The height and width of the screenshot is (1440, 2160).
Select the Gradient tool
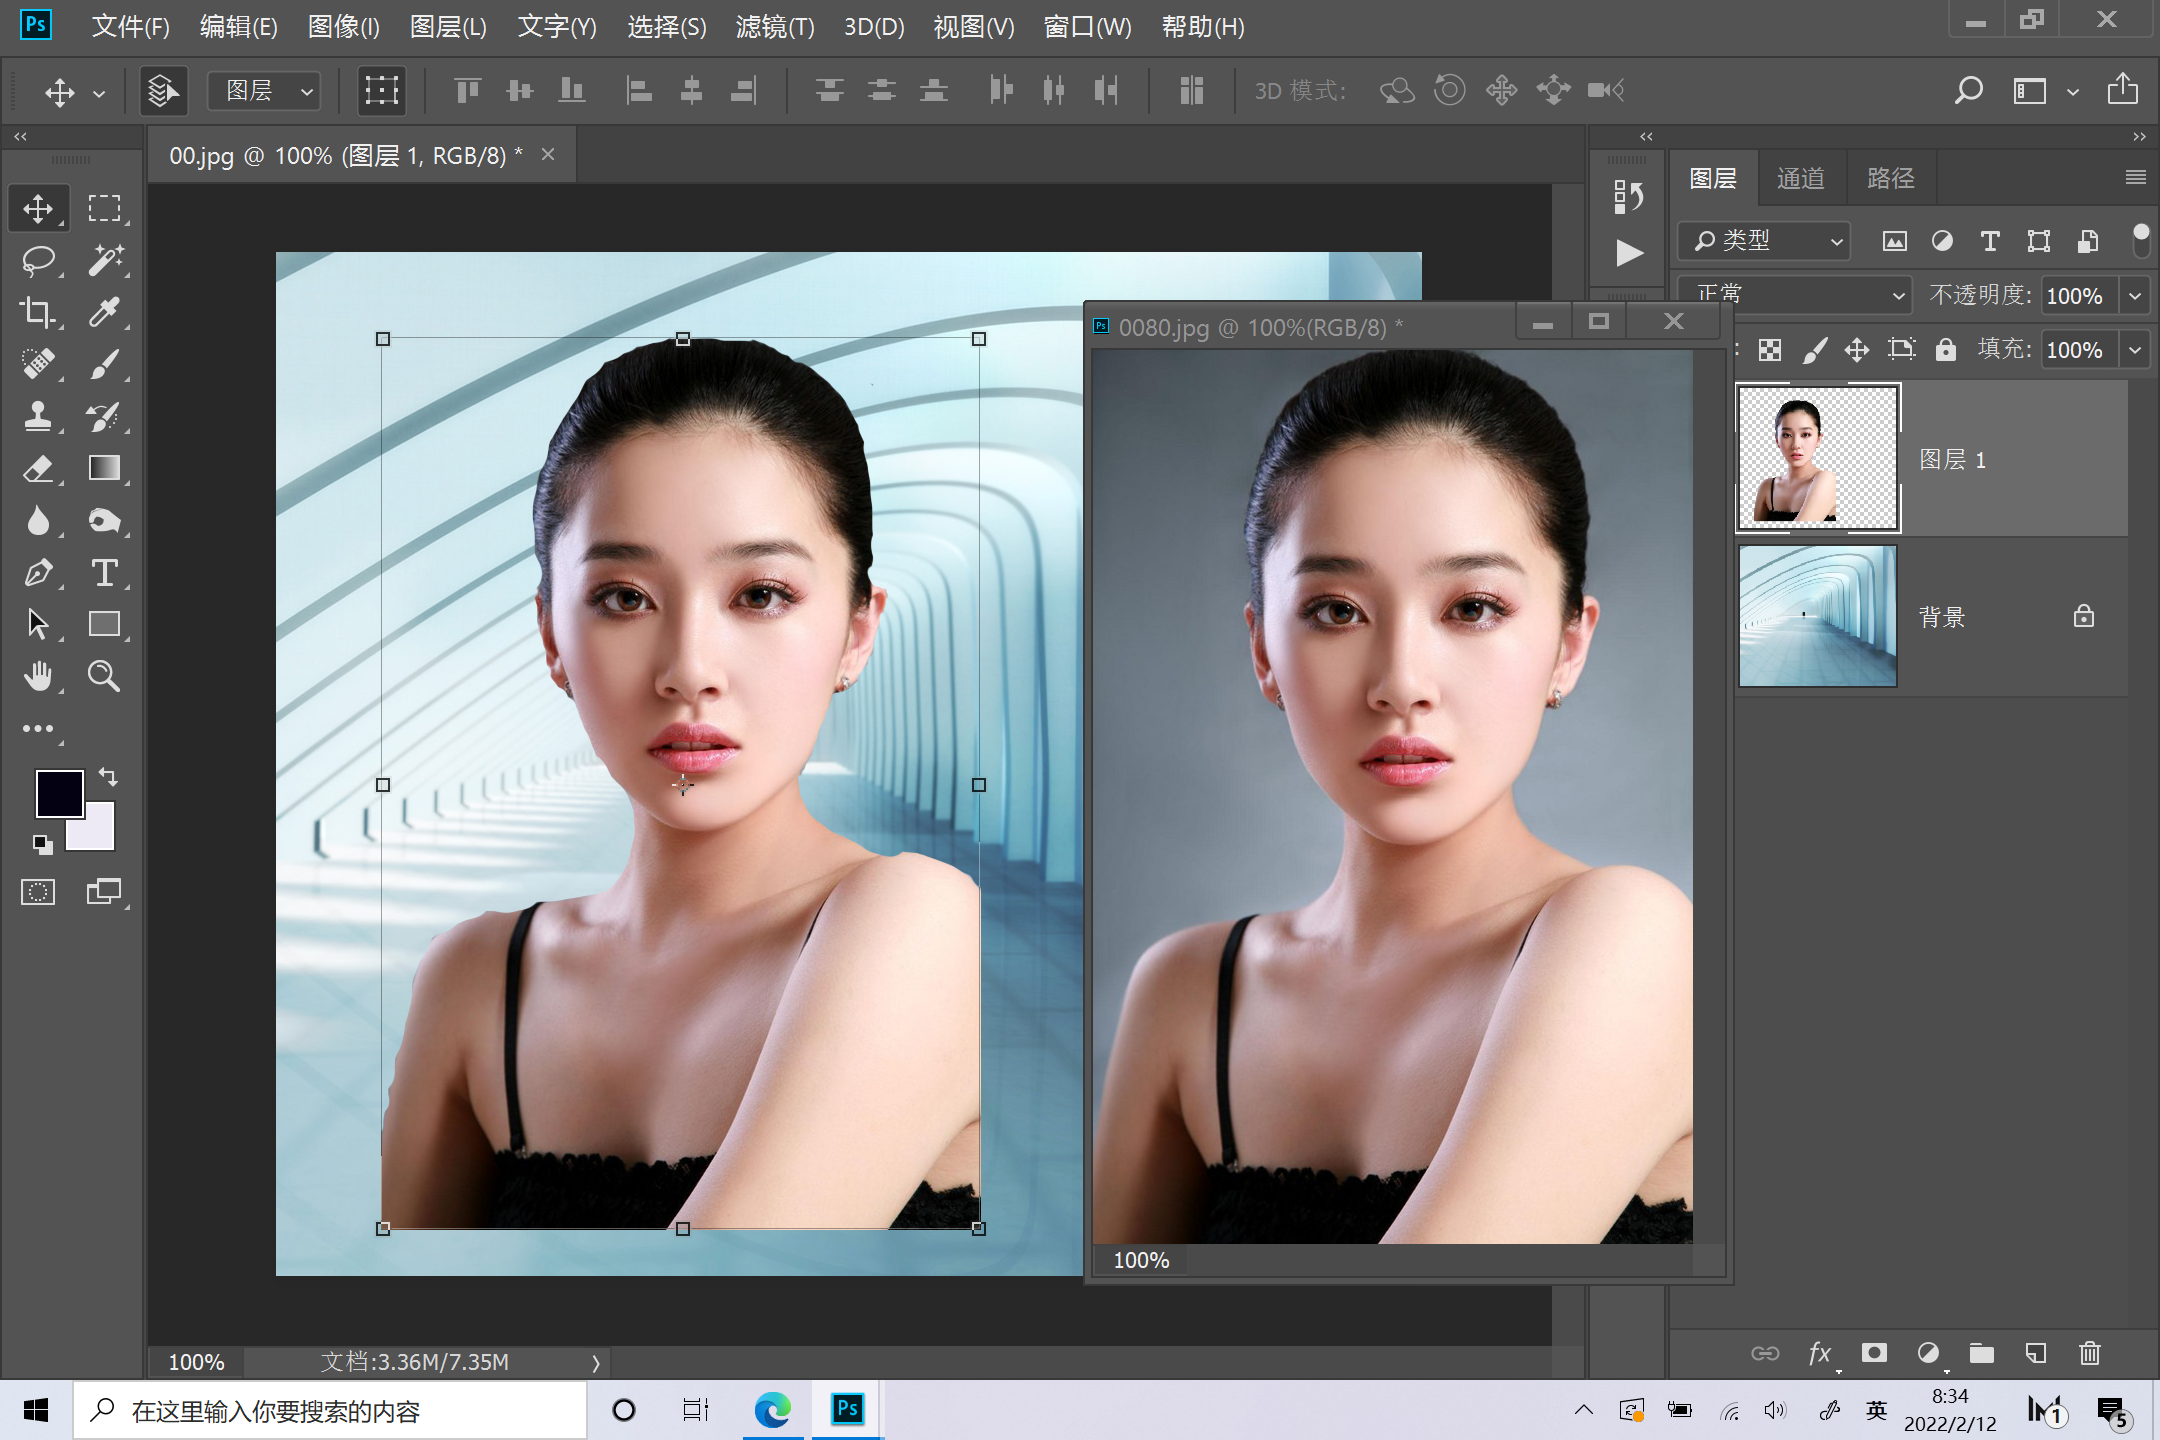[x=104, y=468]
